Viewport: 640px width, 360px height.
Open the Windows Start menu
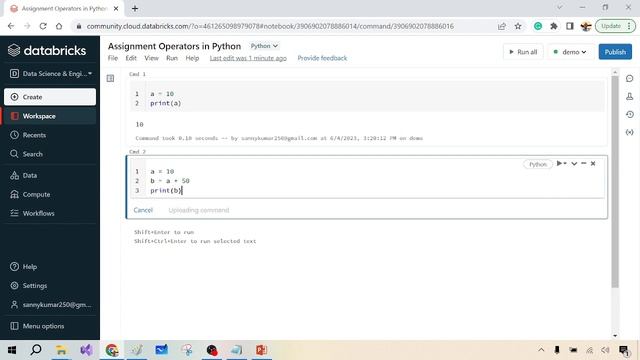point(12,350)
